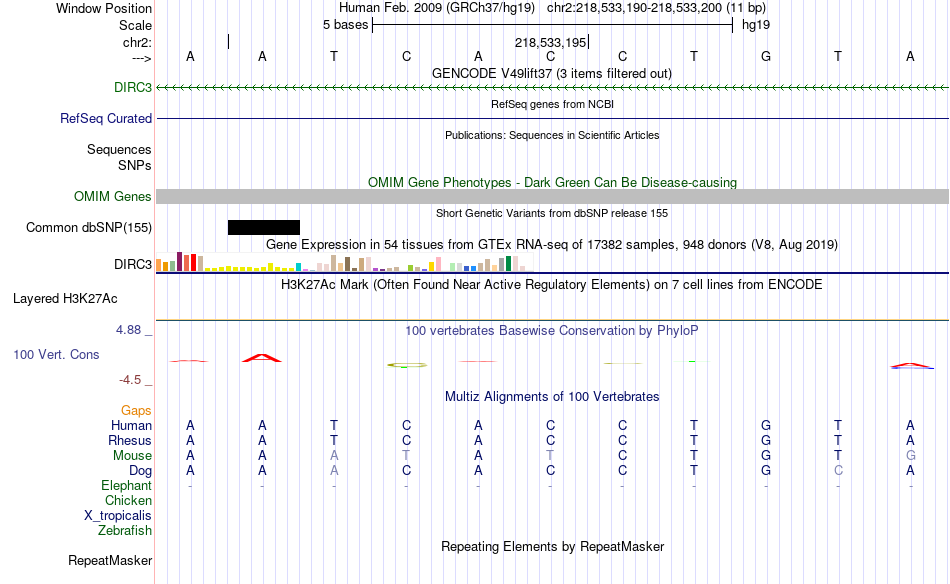This screenshot has width=950, height=584.
Task: Select the orange Gaps label
Action: pyautogui.click(x=136, y=410)
